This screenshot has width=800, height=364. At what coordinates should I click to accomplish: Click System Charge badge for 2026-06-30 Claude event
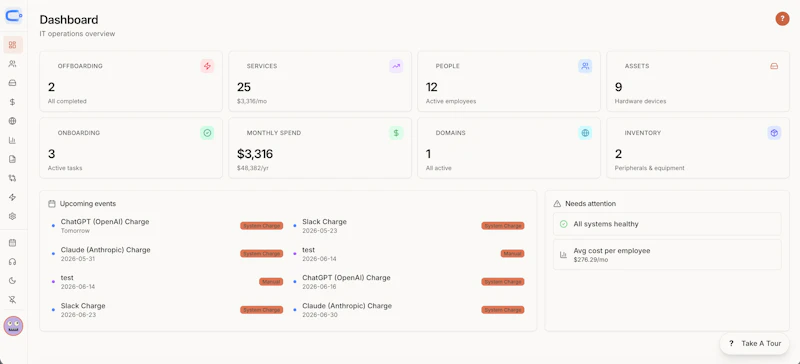(503, 310)
